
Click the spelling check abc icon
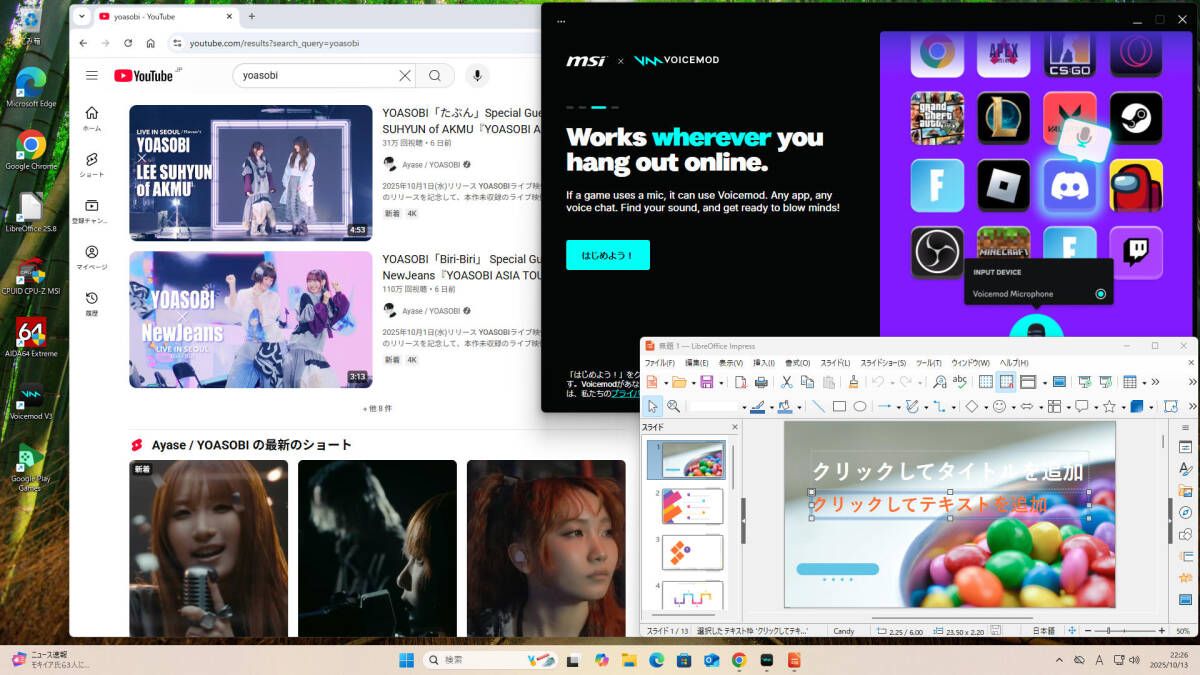960,382
